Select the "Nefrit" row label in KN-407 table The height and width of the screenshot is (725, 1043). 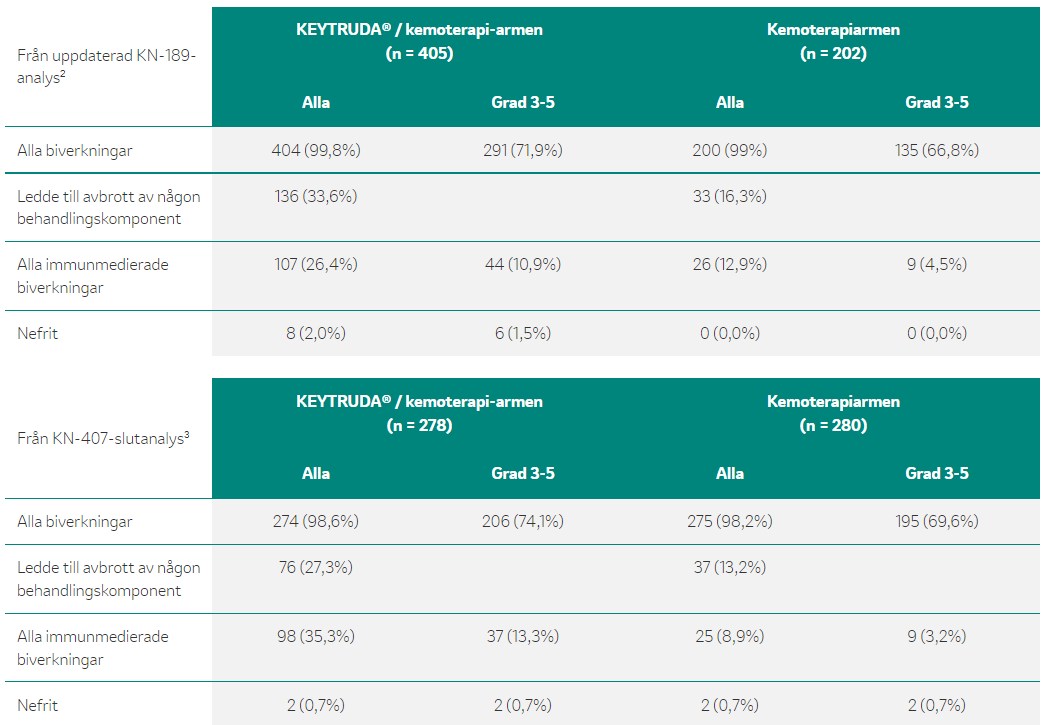click(x=37, y=705)
